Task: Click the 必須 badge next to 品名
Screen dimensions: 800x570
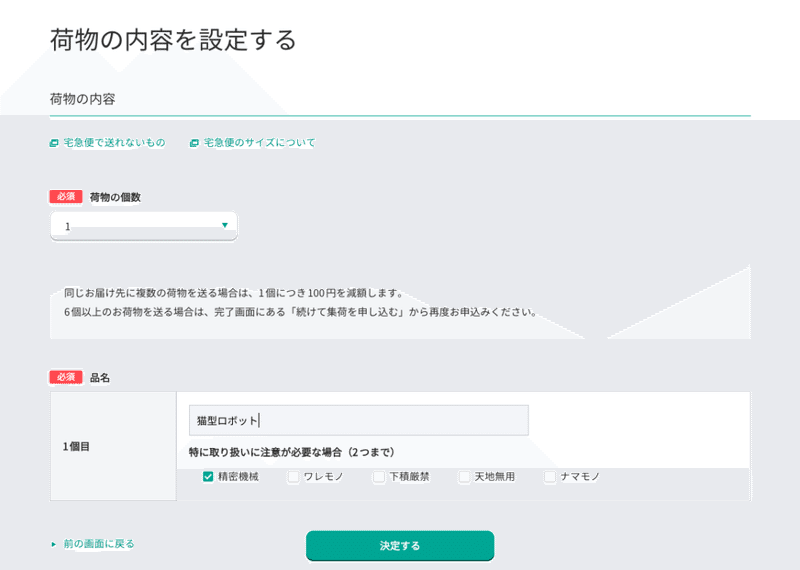Action: (x=66, y=377)
